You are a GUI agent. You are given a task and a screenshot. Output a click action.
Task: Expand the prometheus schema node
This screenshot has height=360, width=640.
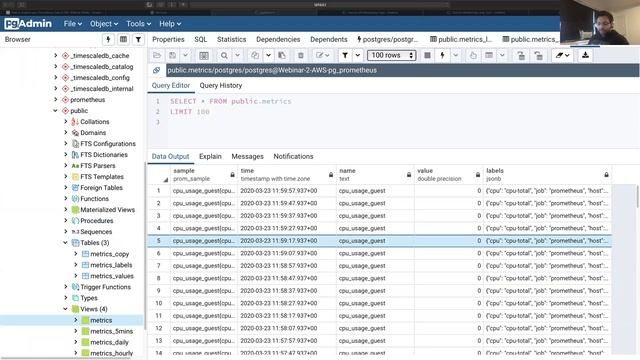pyautogui.click(x=56, y=100)
